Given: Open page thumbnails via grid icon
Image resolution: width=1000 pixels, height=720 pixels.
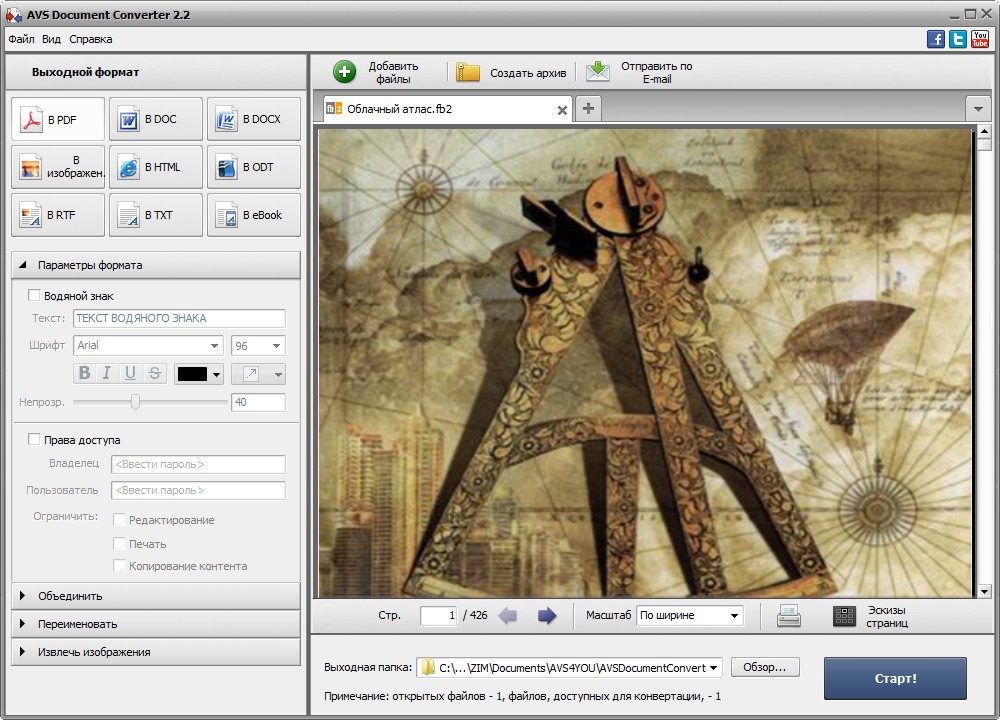Looking at the screenshot, I should pyautogui.click(x=845, y=616).
